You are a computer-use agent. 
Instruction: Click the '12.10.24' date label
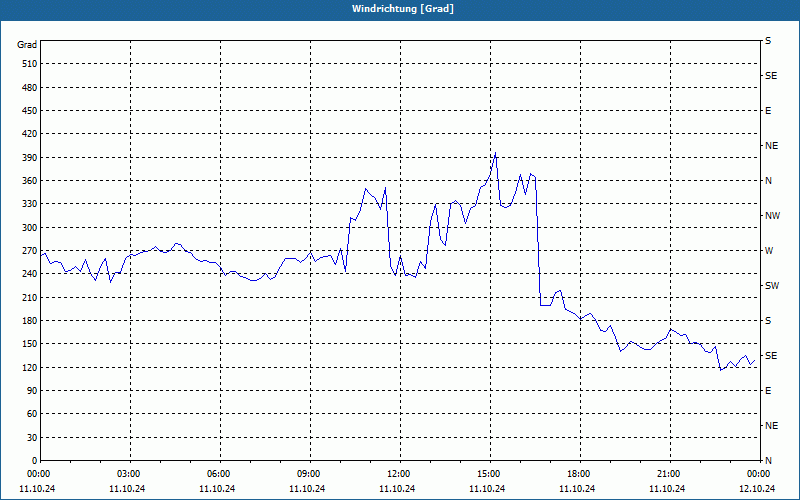coord(757,489)
